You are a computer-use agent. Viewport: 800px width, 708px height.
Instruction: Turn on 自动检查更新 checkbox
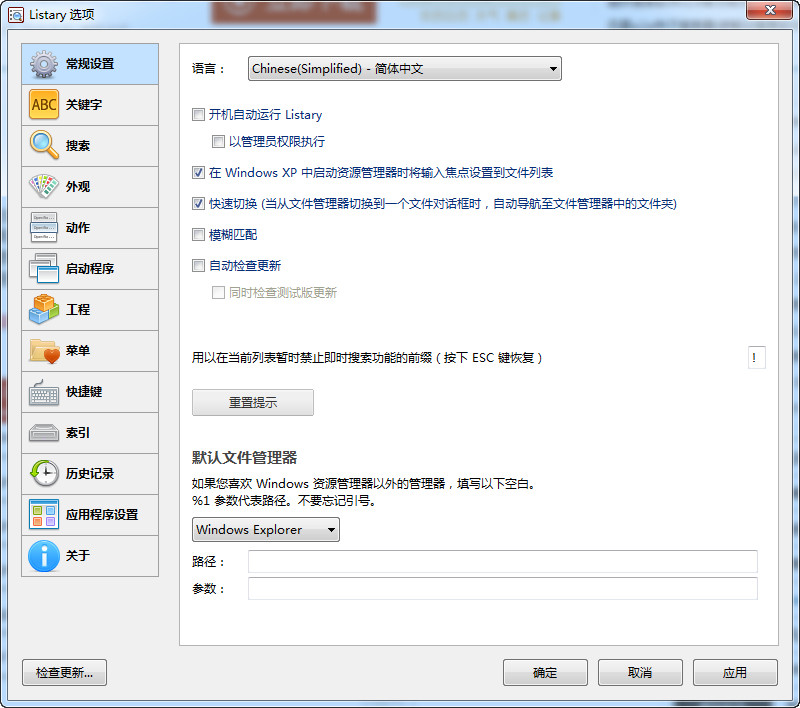click(198, 266)
